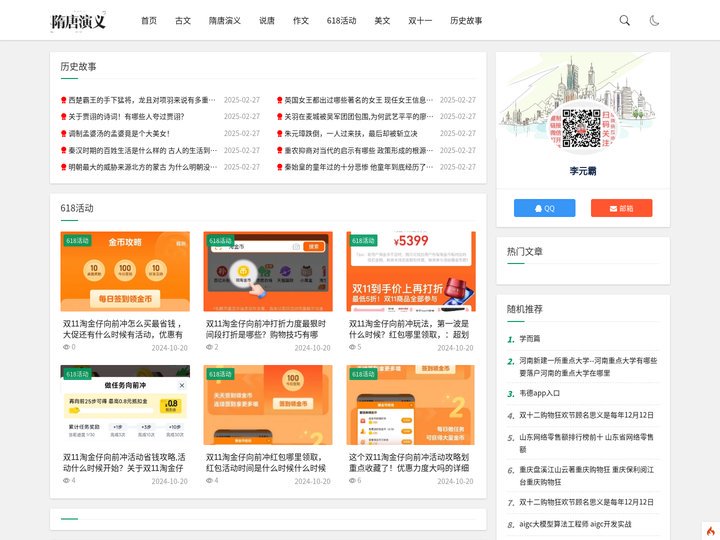720x540 pixels.
Task: Click the 隋唐演义 site logo
Action: pos(78,21)
